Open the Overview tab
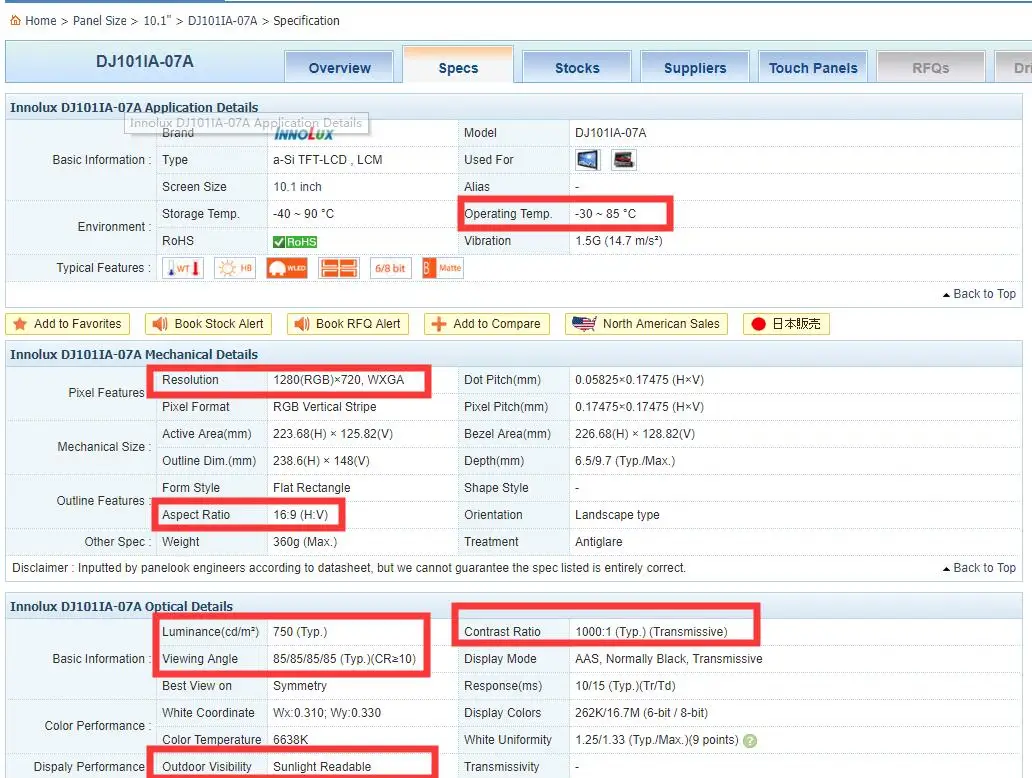The height and width of the screenshot is (778, 1032). 340,67
